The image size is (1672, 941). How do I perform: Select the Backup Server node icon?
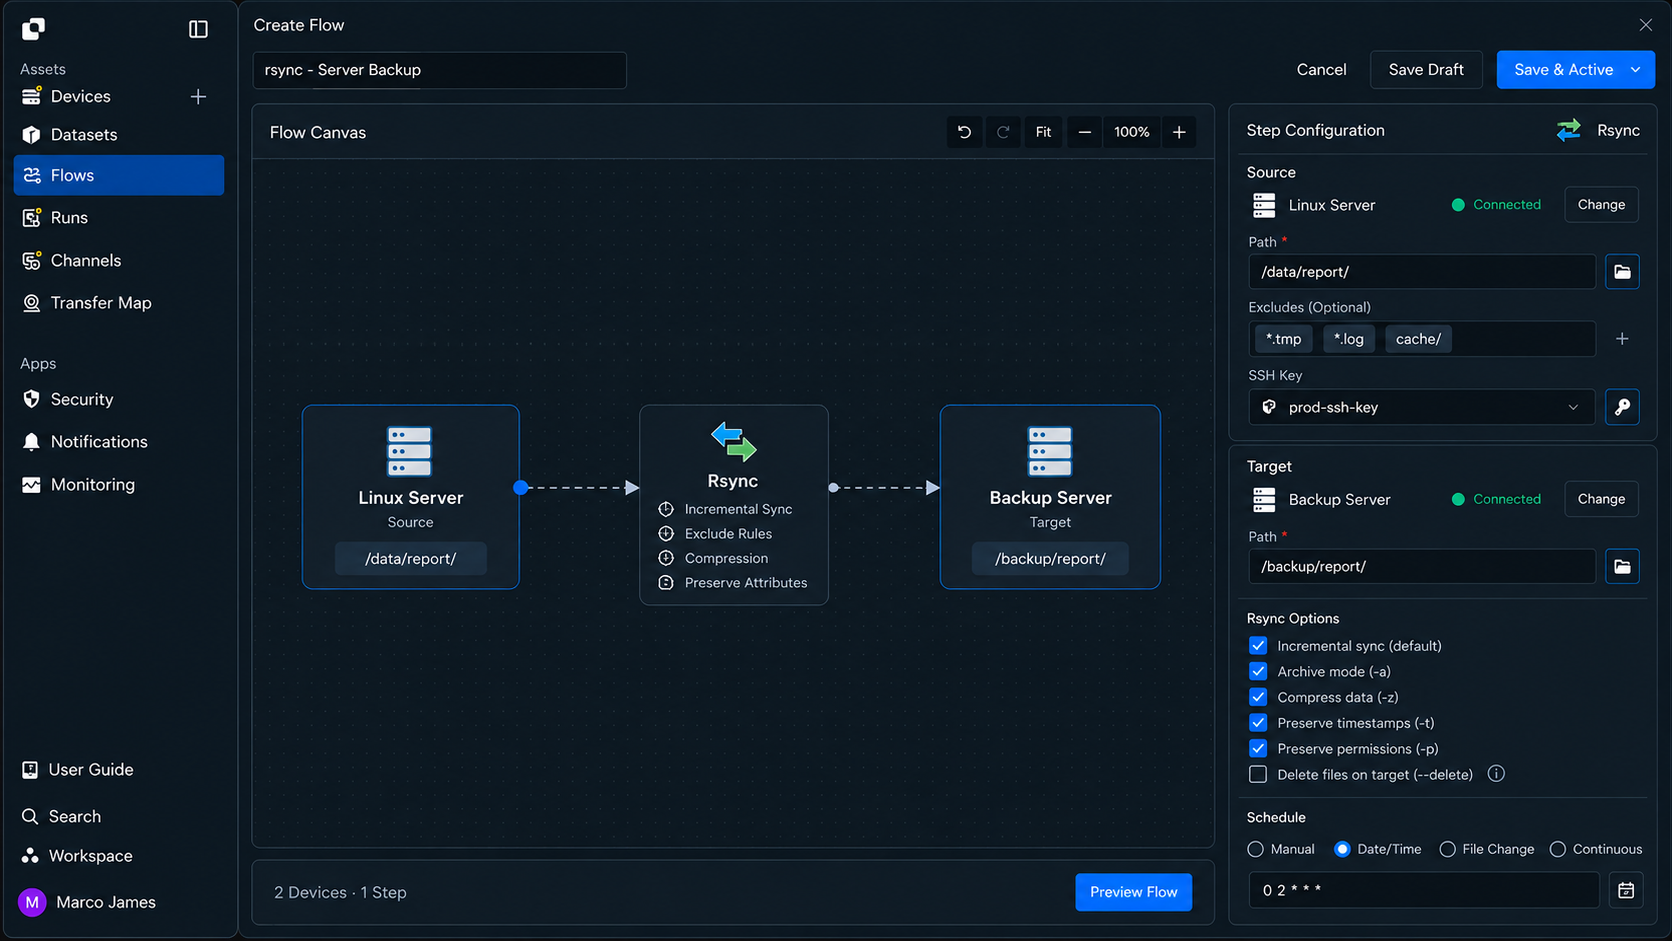point(1050,451)
